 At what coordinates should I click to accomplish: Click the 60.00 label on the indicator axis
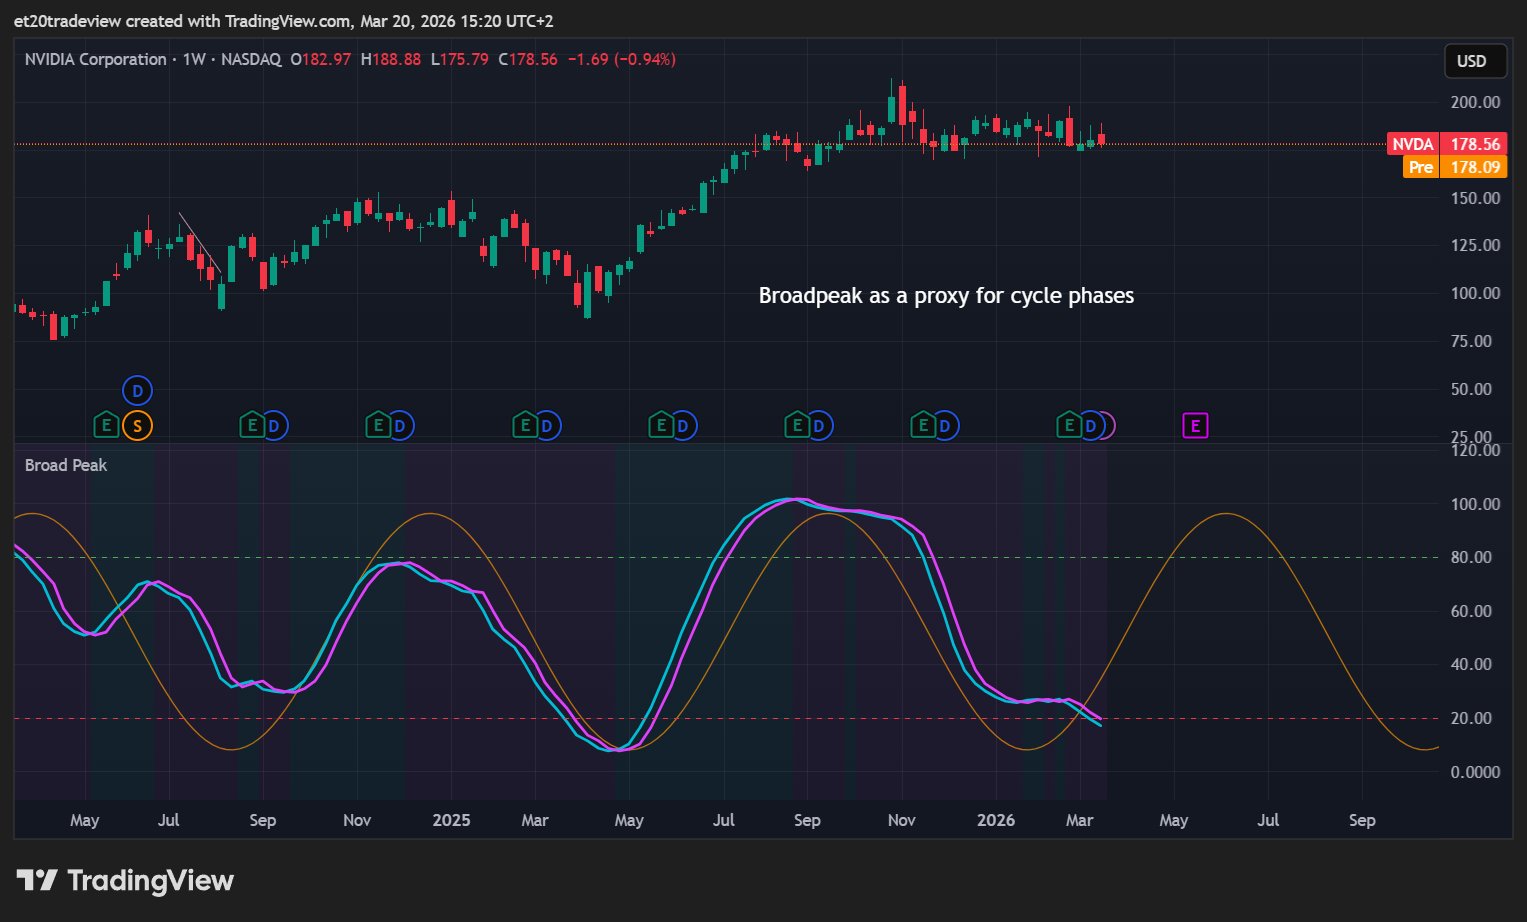[x=1471, y=611]
